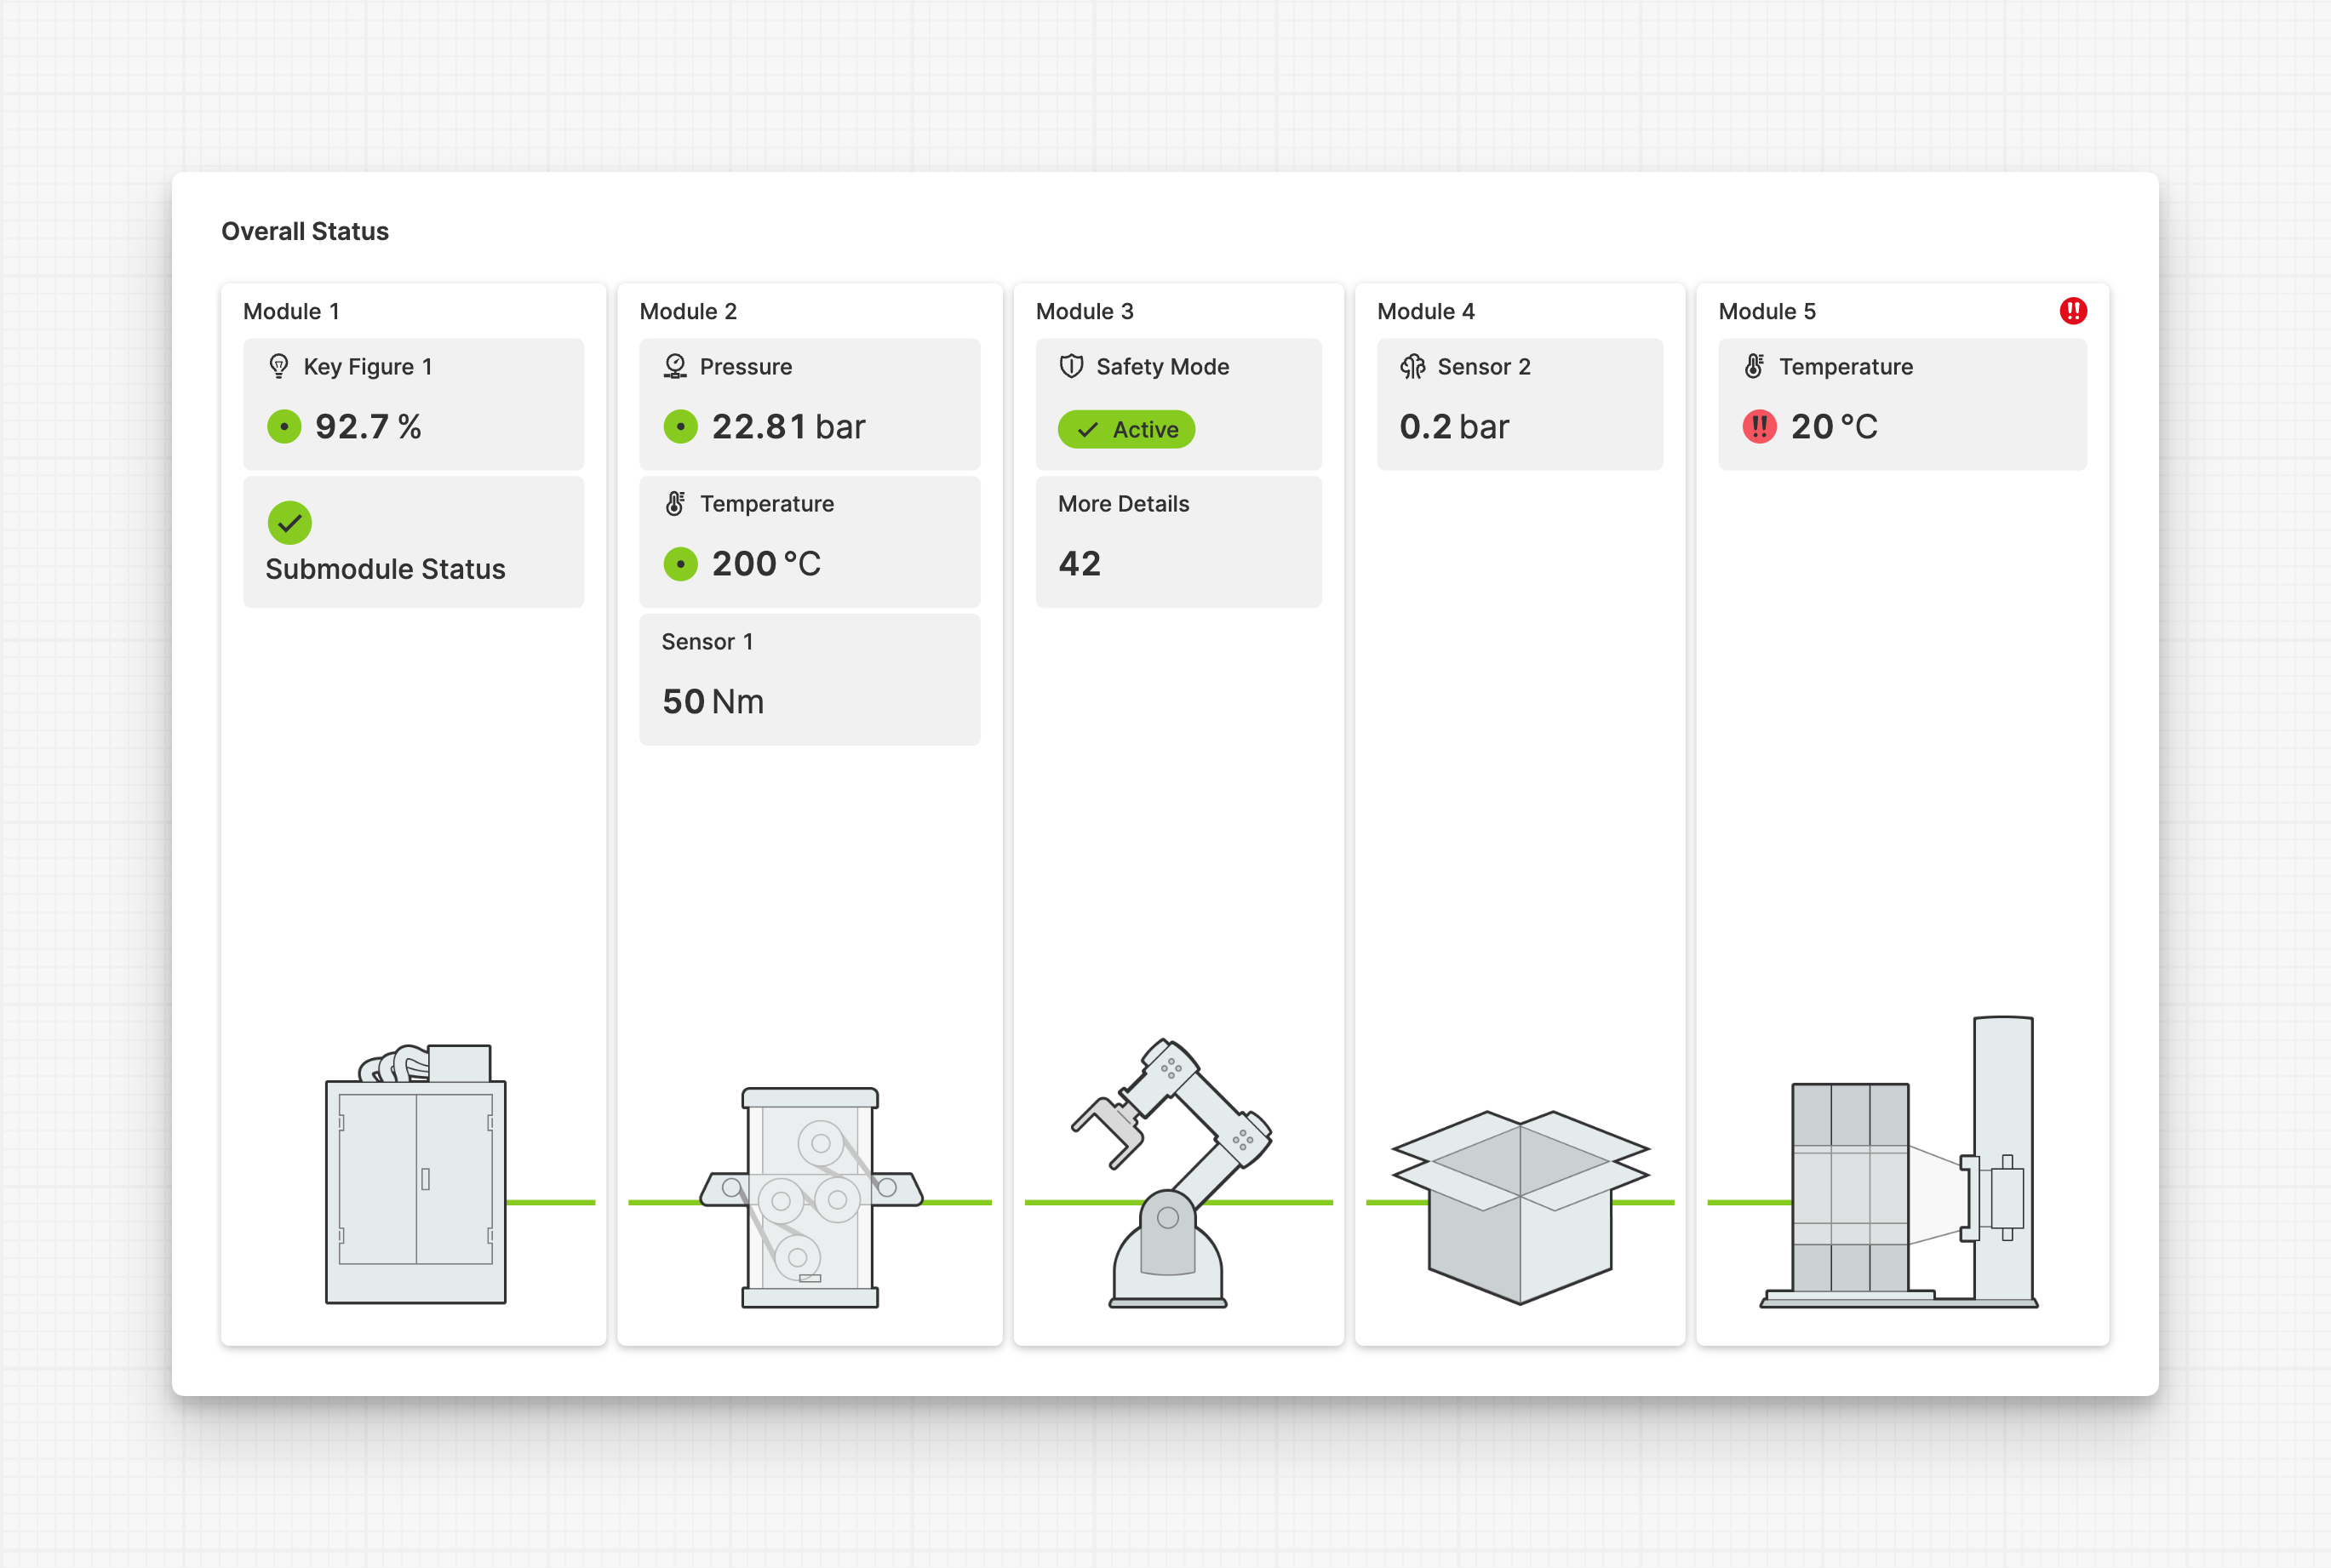The width and height of the screenshot is (2331, 1568).
Task: Click the Sensor 2 icon
Action: (1412, 366)
